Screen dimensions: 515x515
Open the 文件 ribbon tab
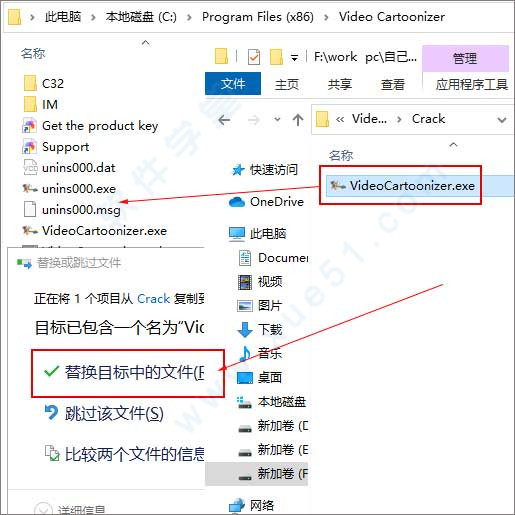coord(233,84)
